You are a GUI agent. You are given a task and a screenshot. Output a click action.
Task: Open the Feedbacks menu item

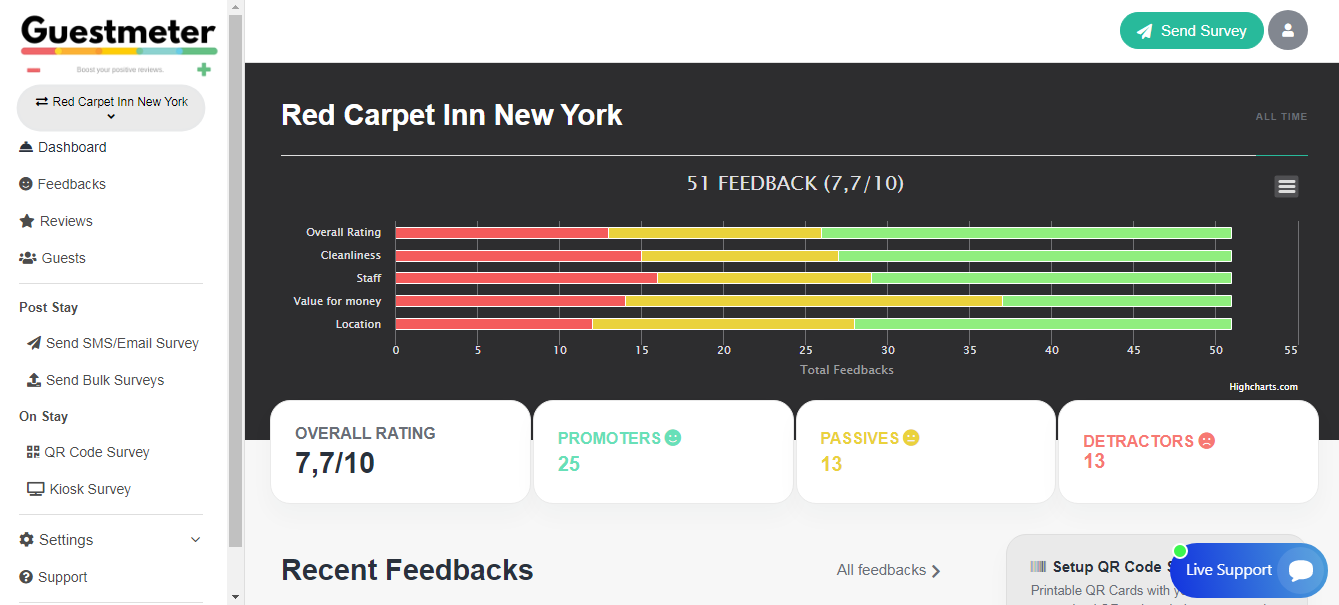point(71,184)
